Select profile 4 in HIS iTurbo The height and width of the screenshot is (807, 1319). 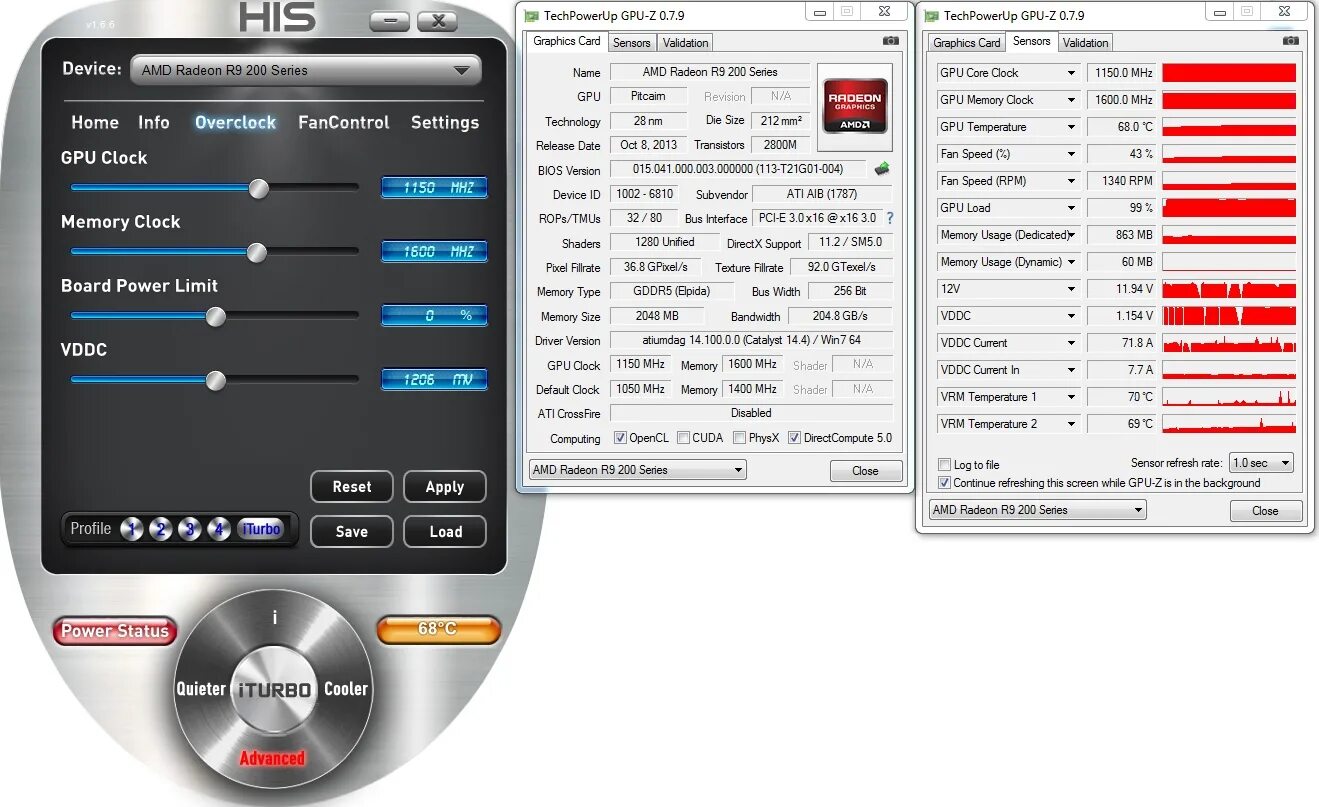coord(219,530)
